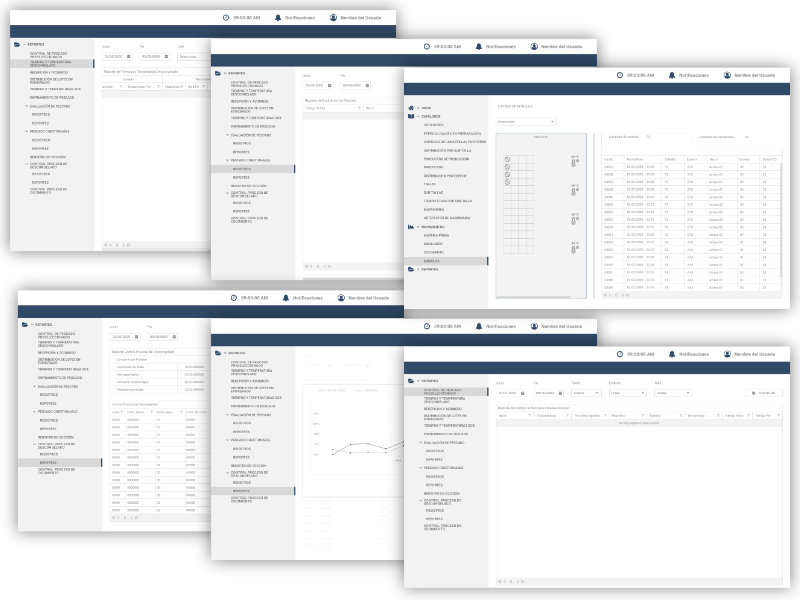Open Inicio date calendar icon beside Turno filter
This screenshot has height=600, width=800.
point(523,393)
